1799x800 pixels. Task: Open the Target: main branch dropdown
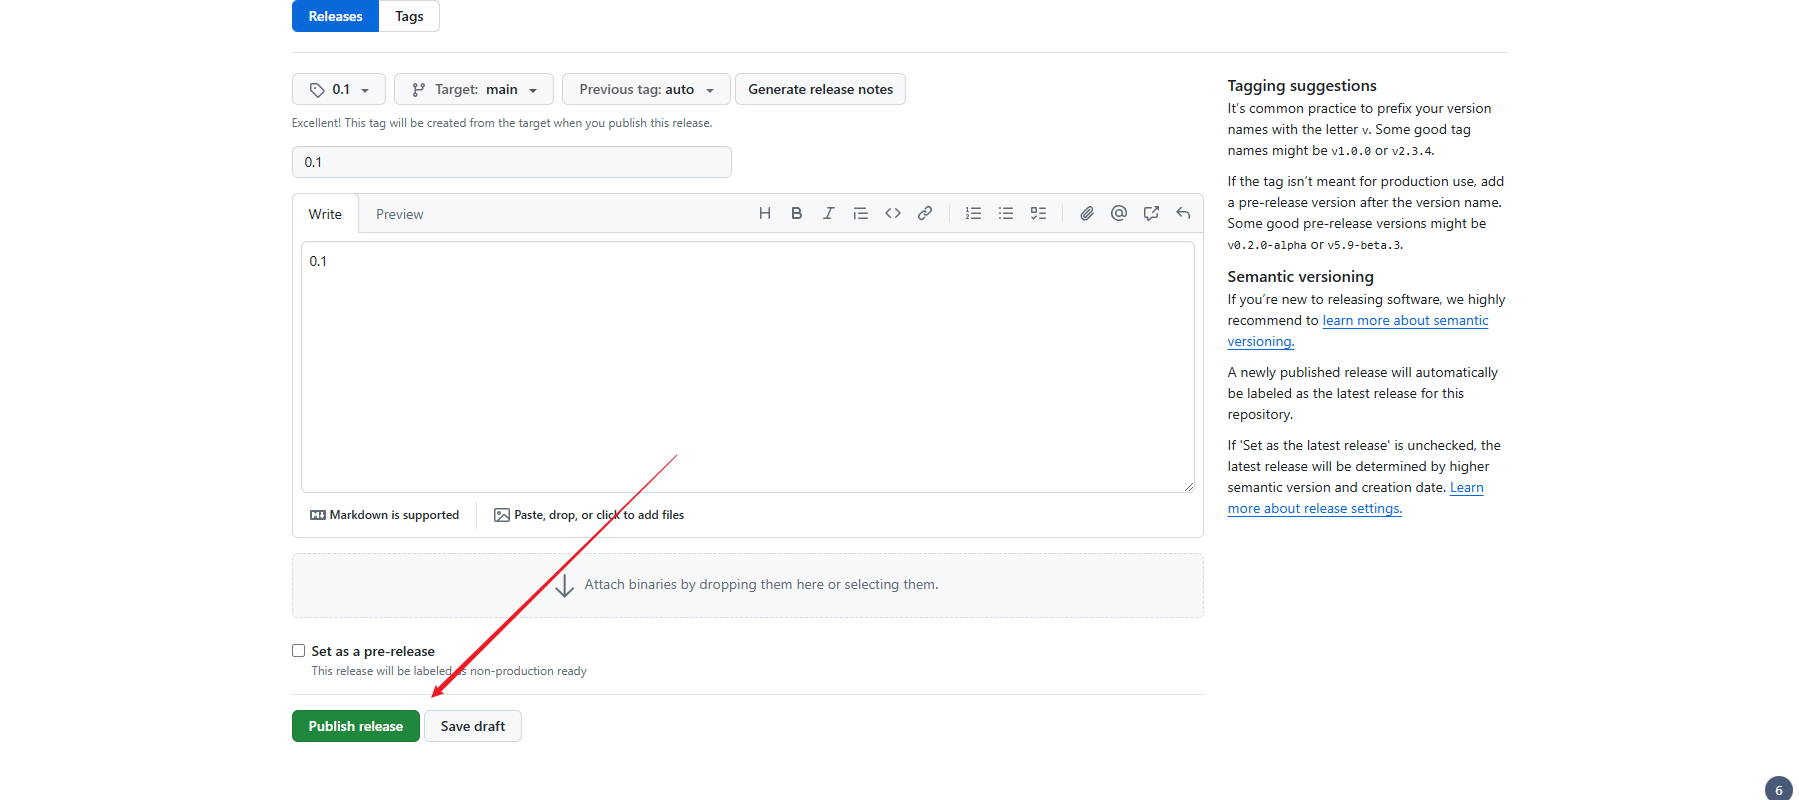tap(474, 89)
